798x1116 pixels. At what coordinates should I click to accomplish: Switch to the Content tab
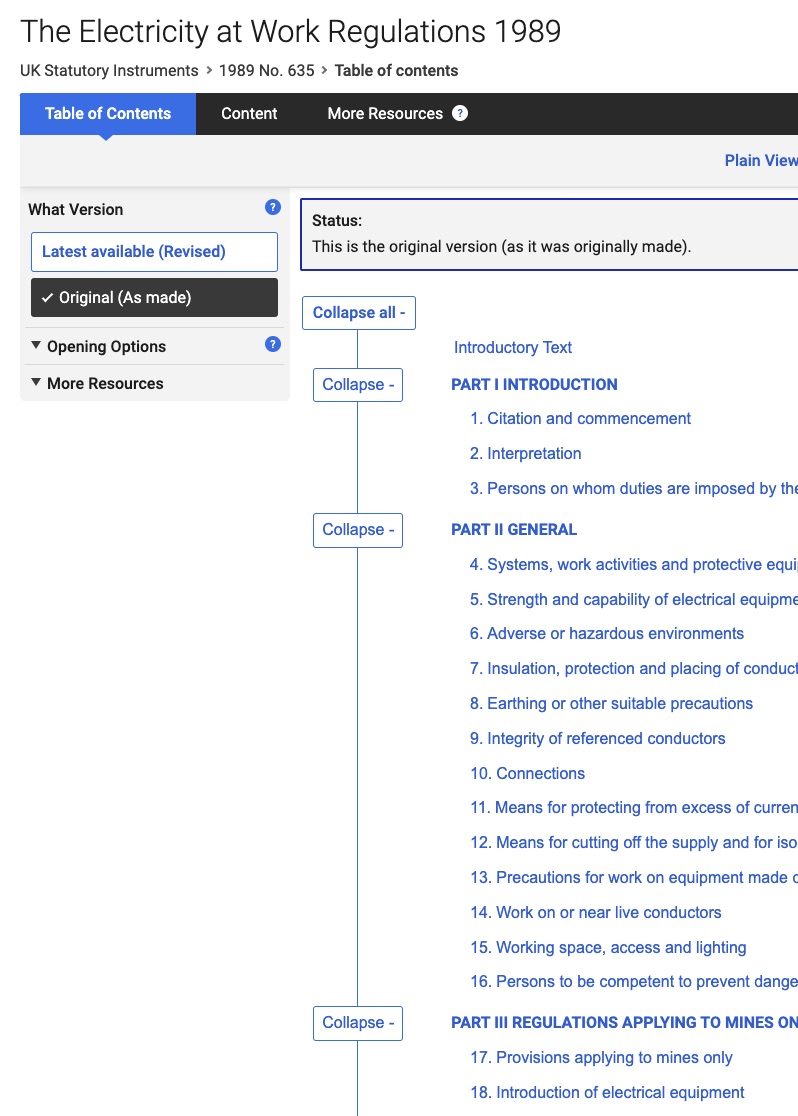tap(249, 114)
